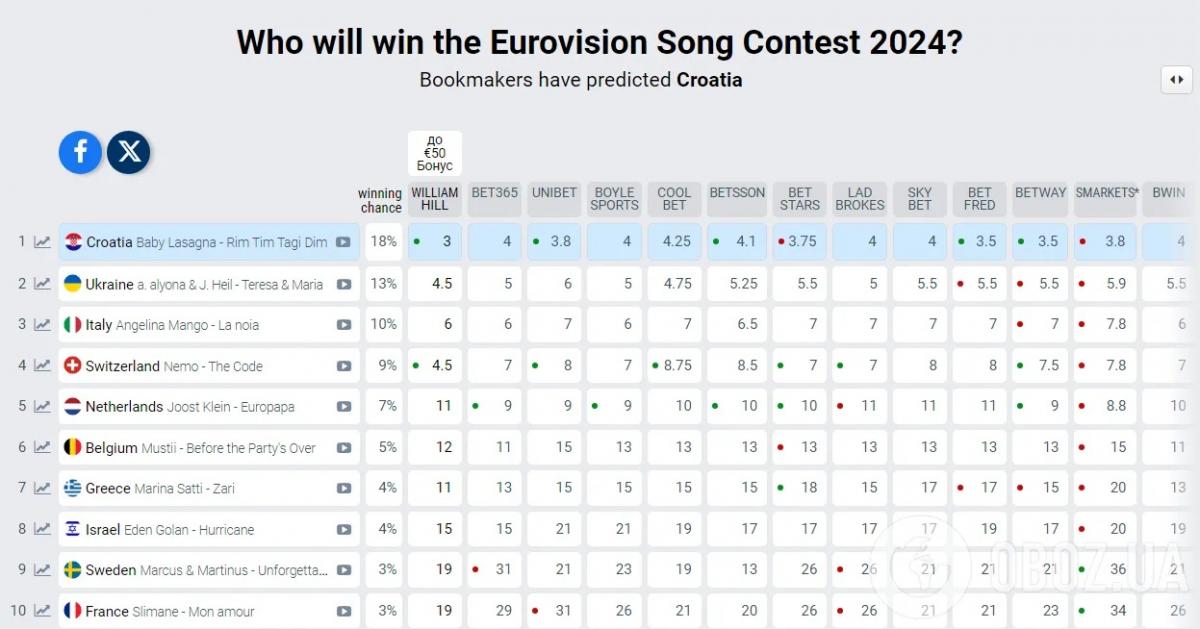
Task: Share odds table on Facebook
Action: pyautogui.click(x=80, y=152)
